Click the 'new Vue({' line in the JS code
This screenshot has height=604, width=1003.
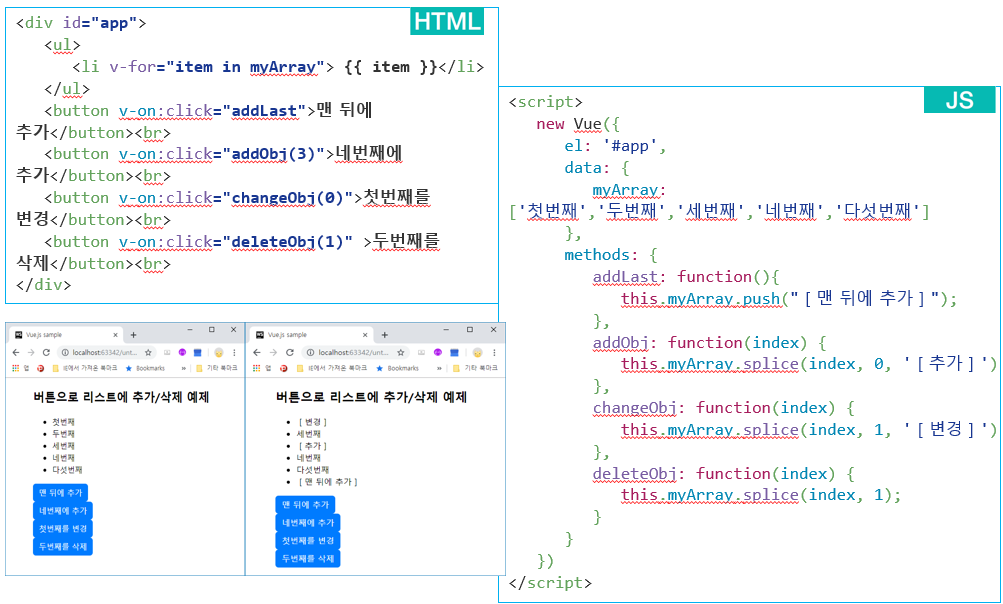coord(578,124)
